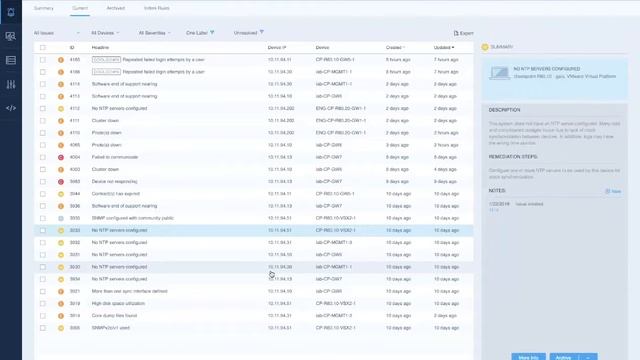Select the 'High disk space utilization' headline
This screenshot has height=360, width=640.
118,304
